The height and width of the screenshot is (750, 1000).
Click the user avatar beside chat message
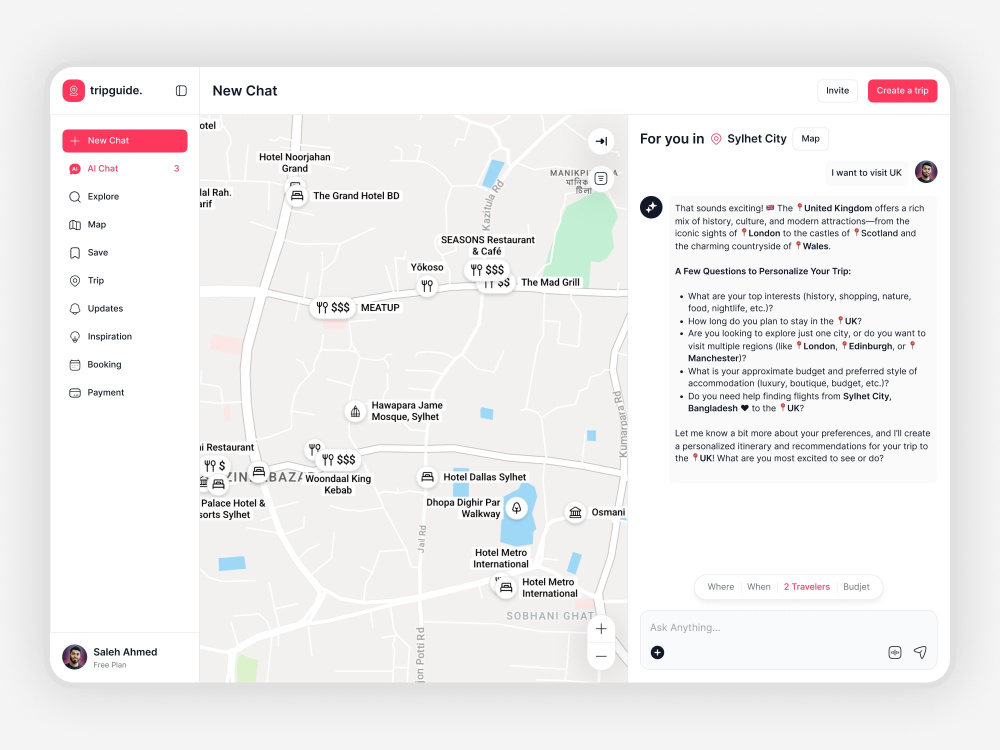pyautogui.click(x=926, y=172)
